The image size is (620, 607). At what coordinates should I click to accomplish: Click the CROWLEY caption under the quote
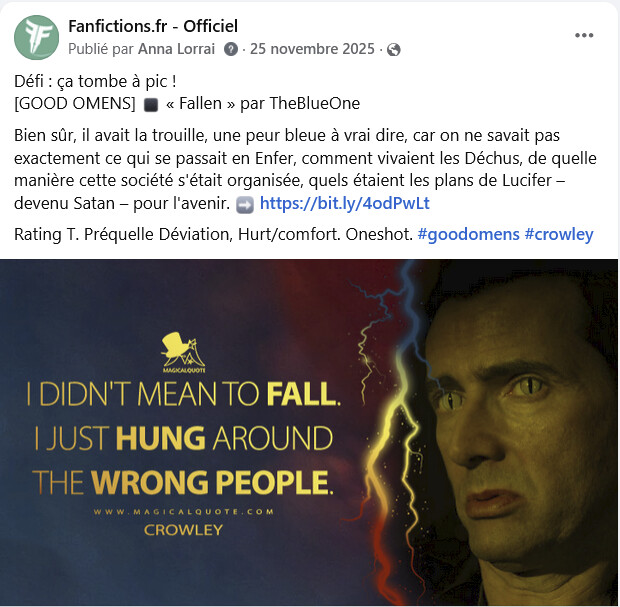point(183,529)
